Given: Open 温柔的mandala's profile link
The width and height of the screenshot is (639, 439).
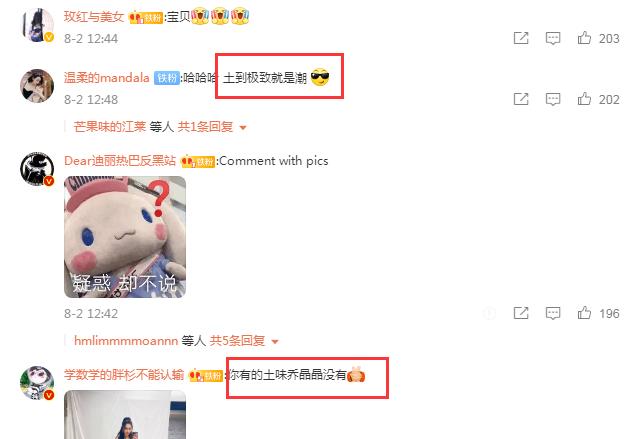Looking at the screenshot, I should (107, 77).
